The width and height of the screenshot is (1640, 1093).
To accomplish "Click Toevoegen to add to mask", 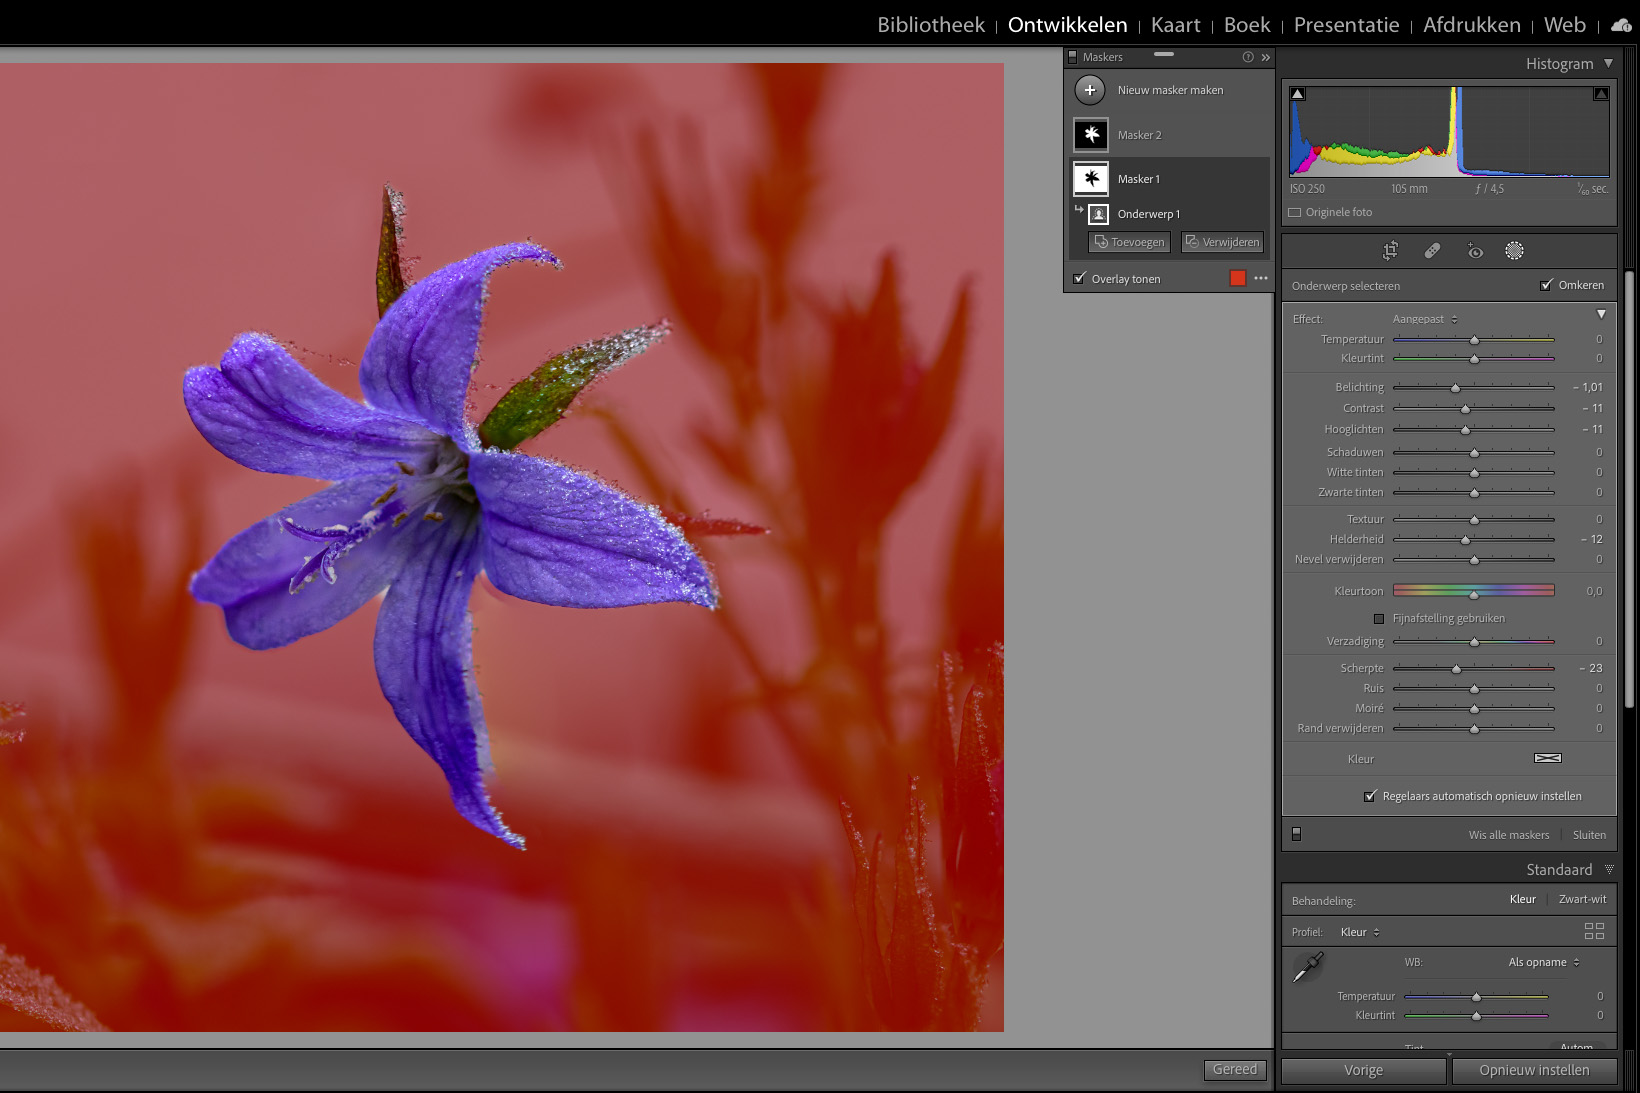I will pos(1129,242).
